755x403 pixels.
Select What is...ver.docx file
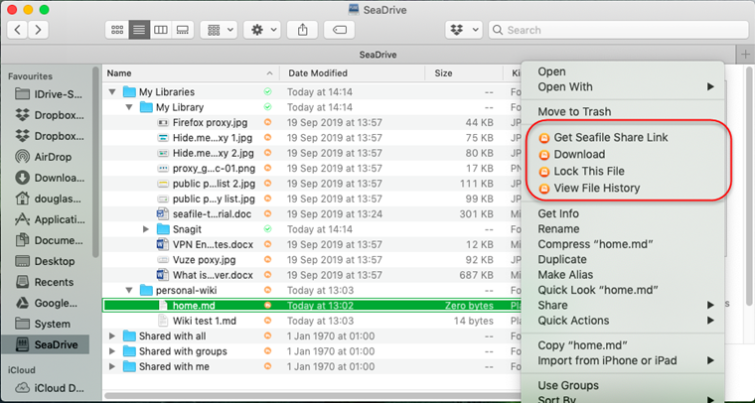click(x=213, y=275)
